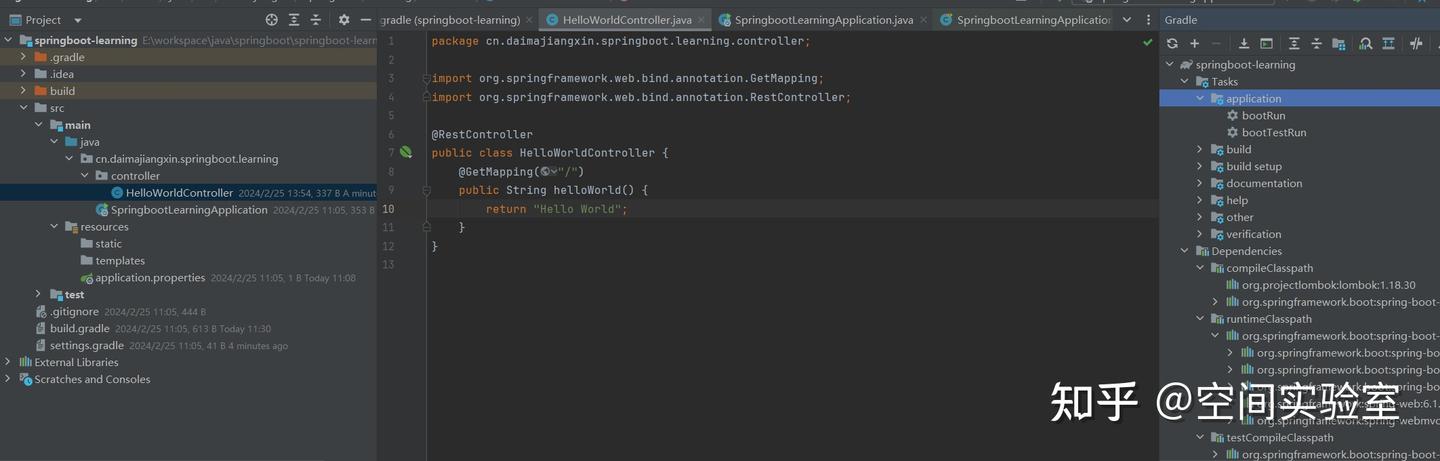Expand the test folder
Viewport: 1440px width, 461px height.
coord(39,295)
